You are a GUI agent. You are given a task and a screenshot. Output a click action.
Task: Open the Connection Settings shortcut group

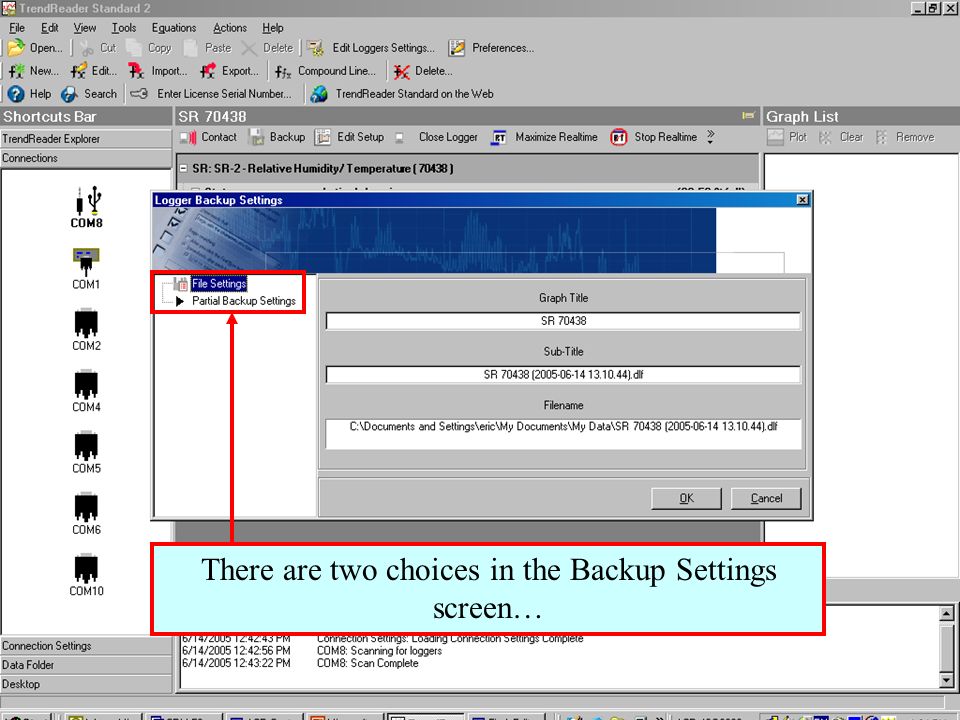coord(86,646)
